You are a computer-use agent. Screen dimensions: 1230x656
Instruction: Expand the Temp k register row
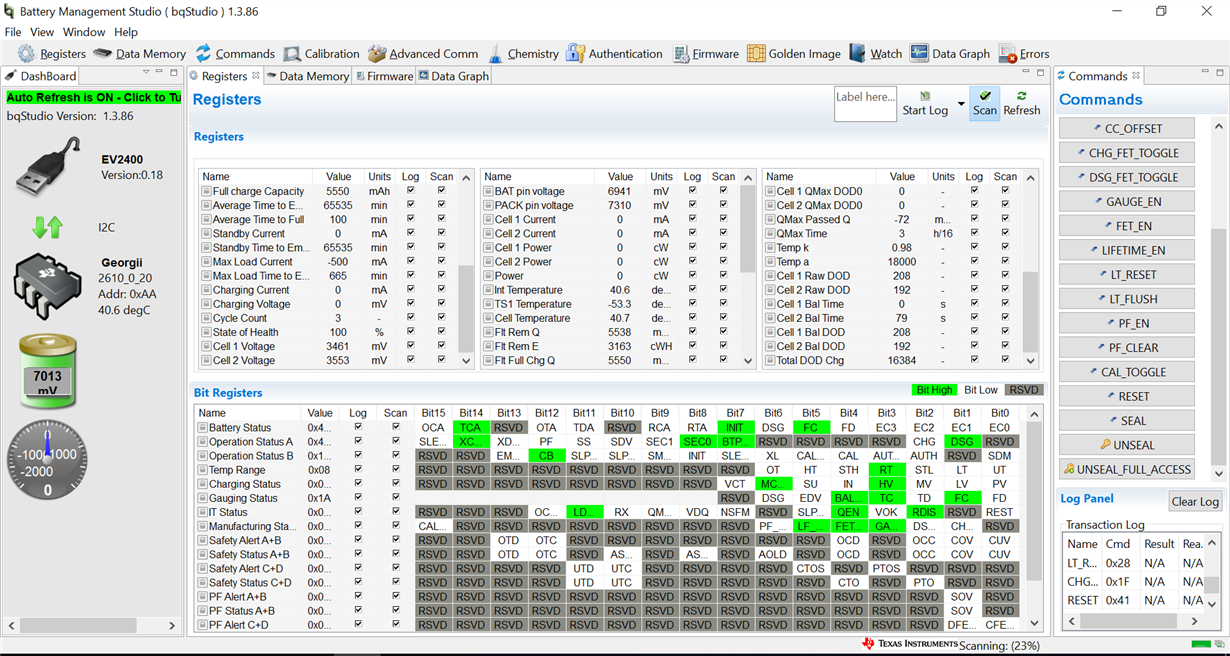[770, 247]
